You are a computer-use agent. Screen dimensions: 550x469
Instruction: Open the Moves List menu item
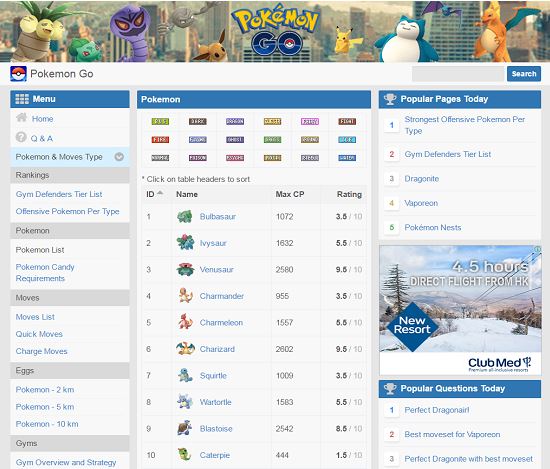[x=35, y=317]
